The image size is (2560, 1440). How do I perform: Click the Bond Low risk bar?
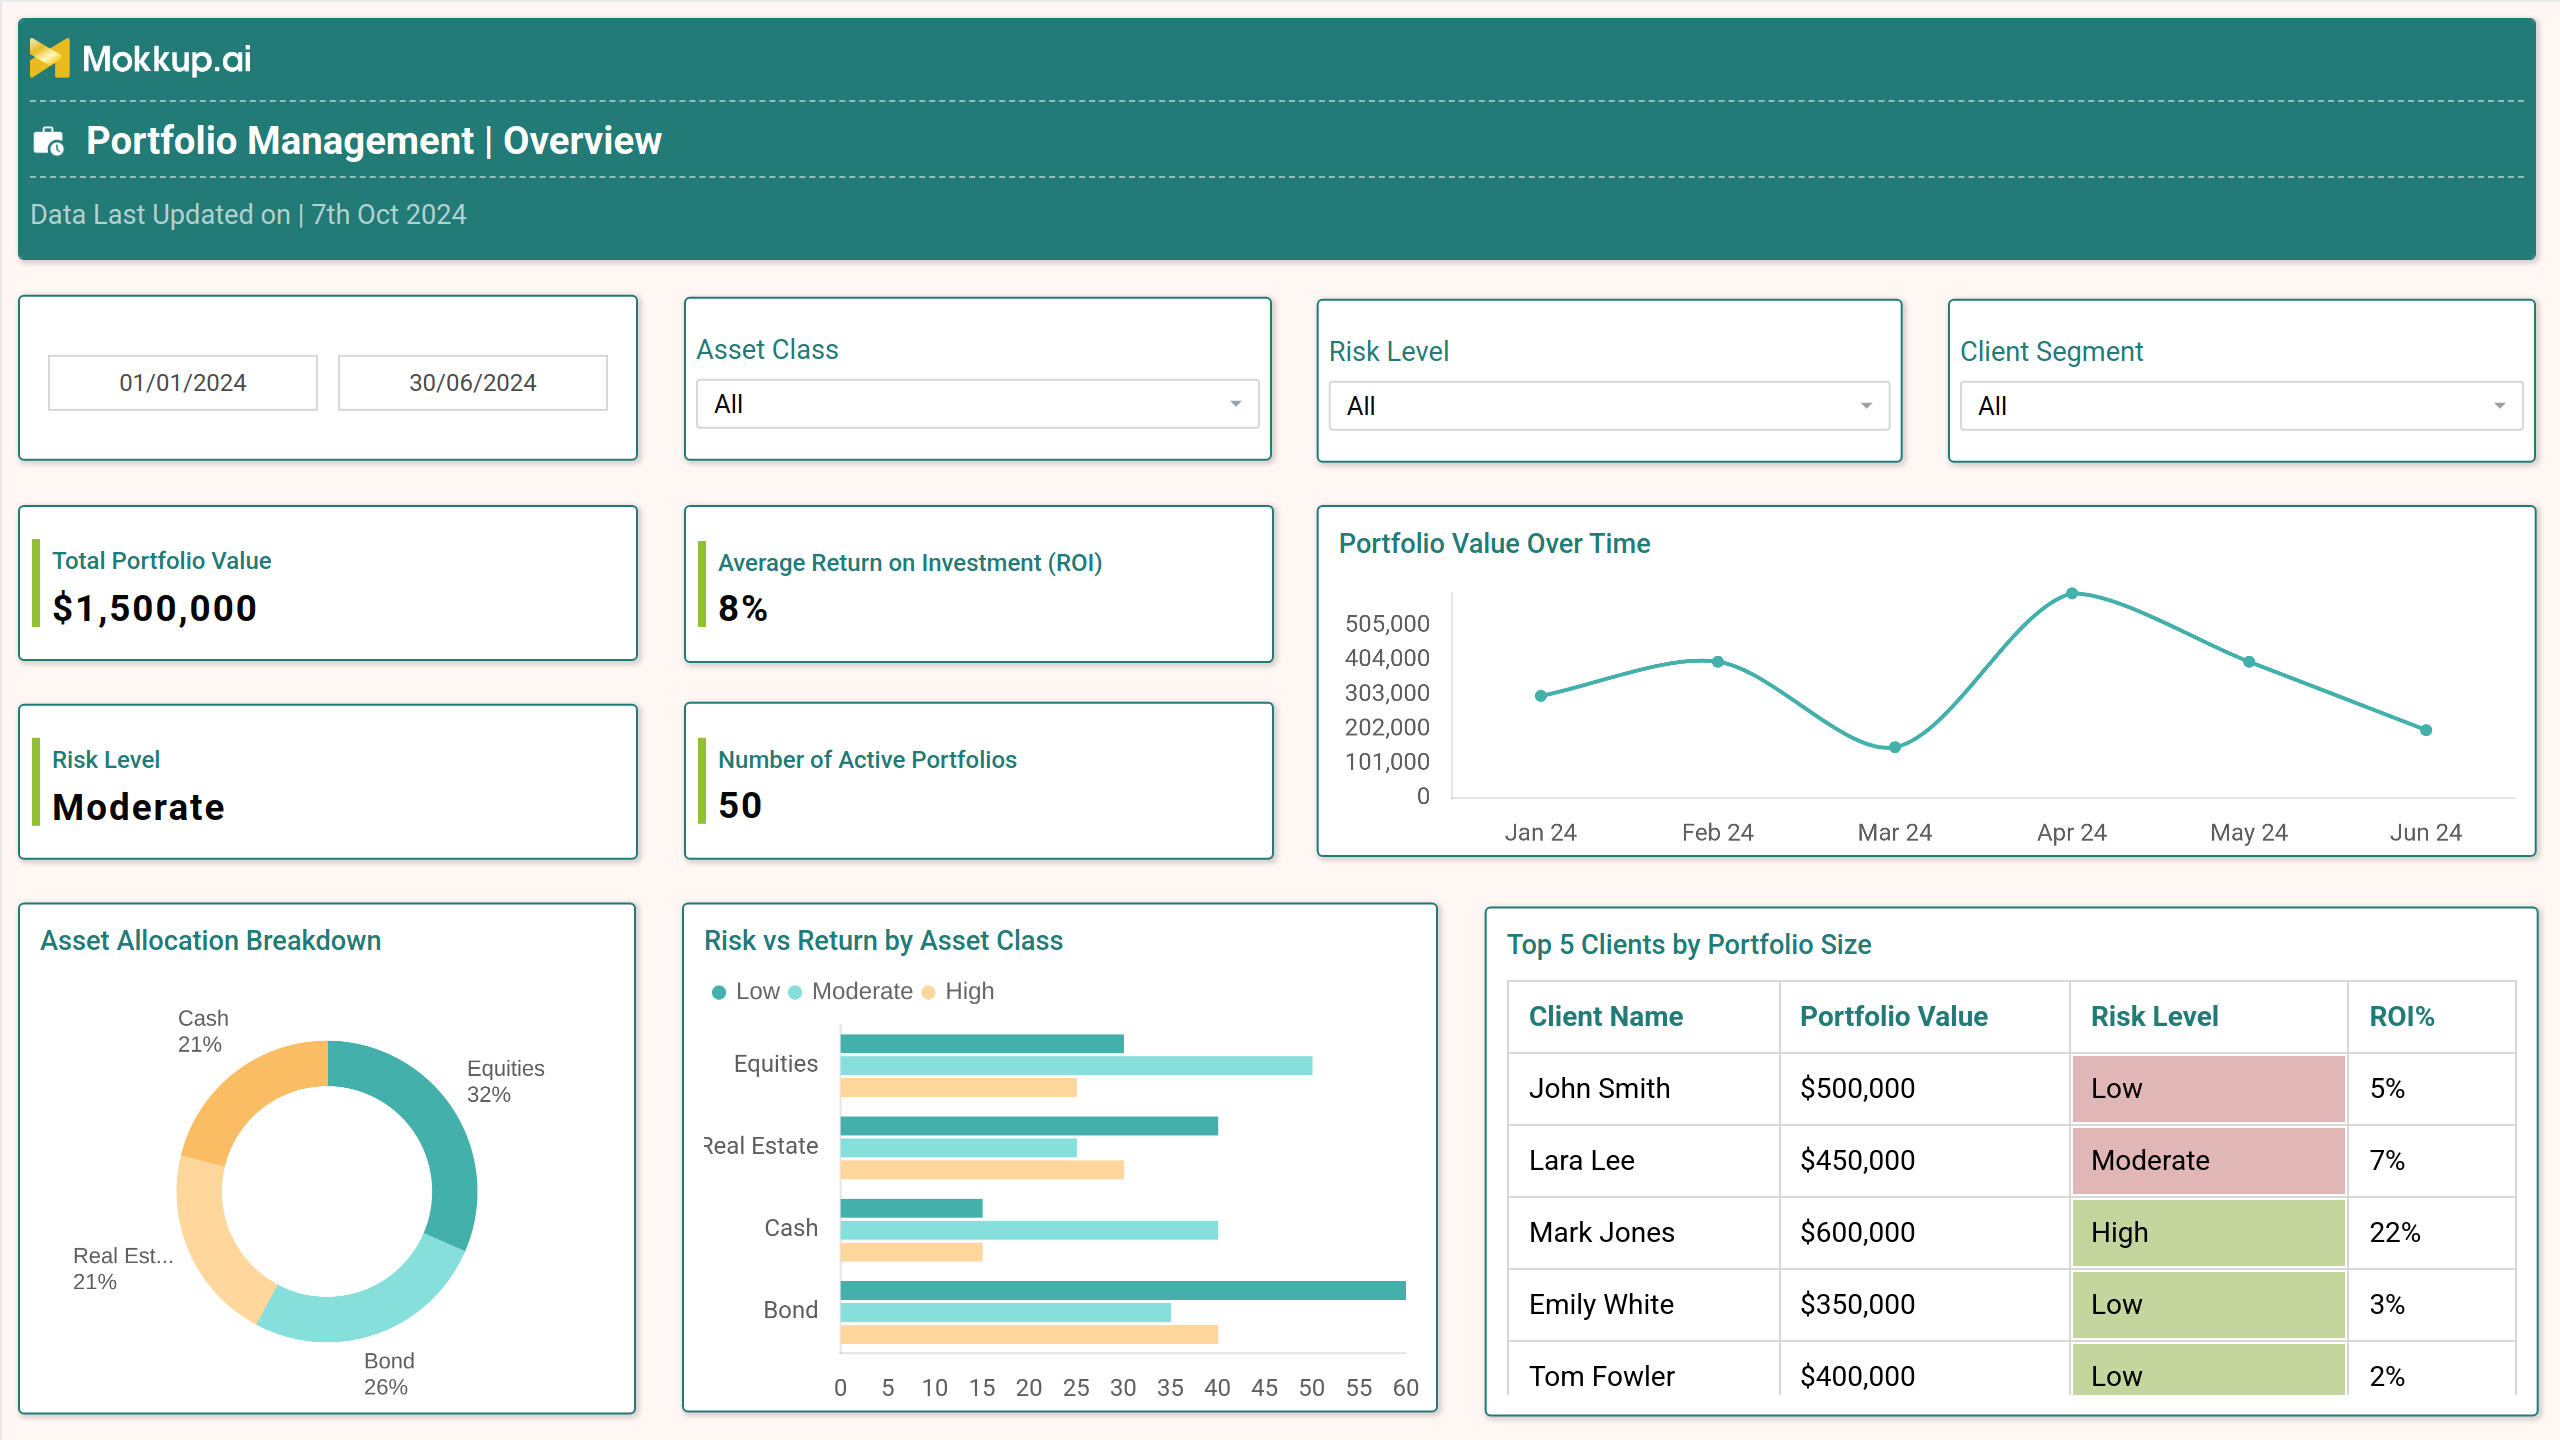pyautogui.click(x=1123, y=1290)
